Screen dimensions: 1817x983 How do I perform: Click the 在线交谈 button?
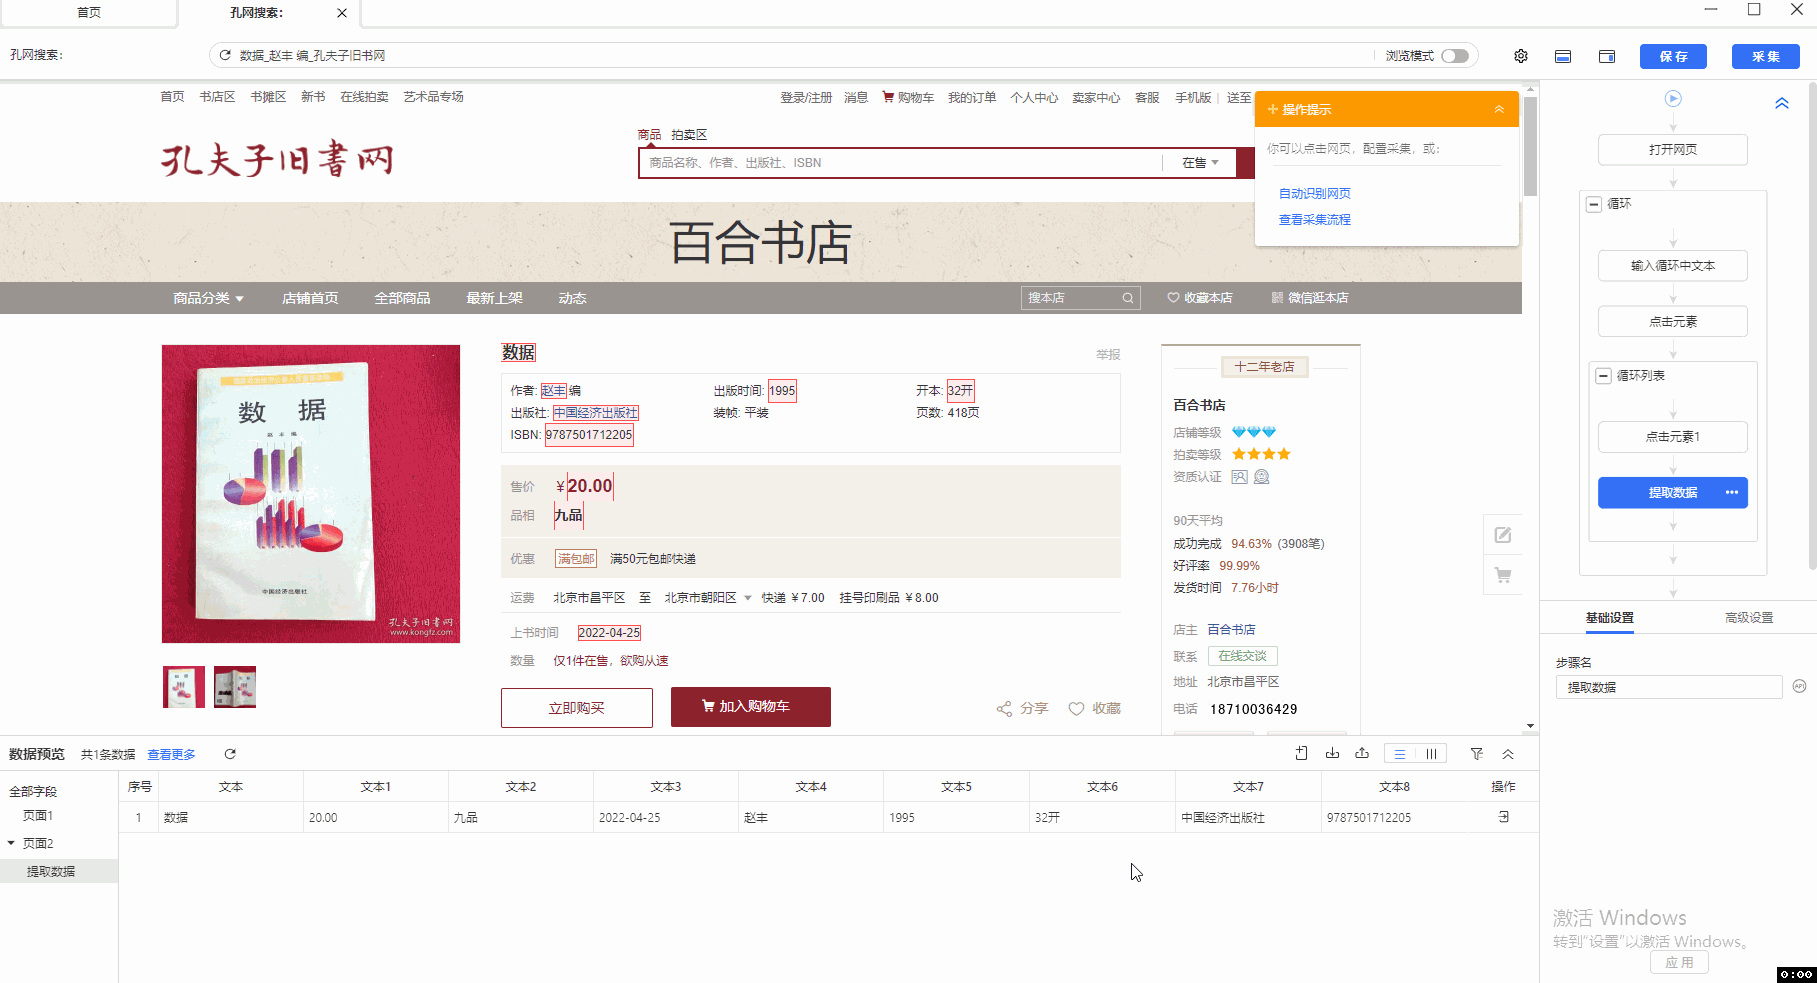click(1243, 656)
